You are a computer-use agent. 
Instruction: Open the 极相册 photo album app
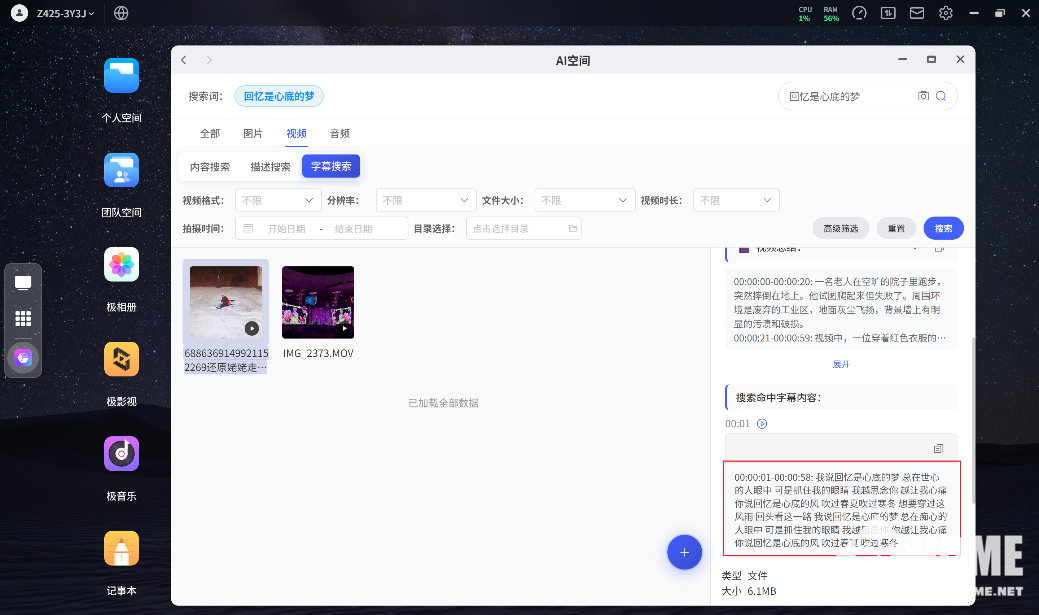pos(122,265)
